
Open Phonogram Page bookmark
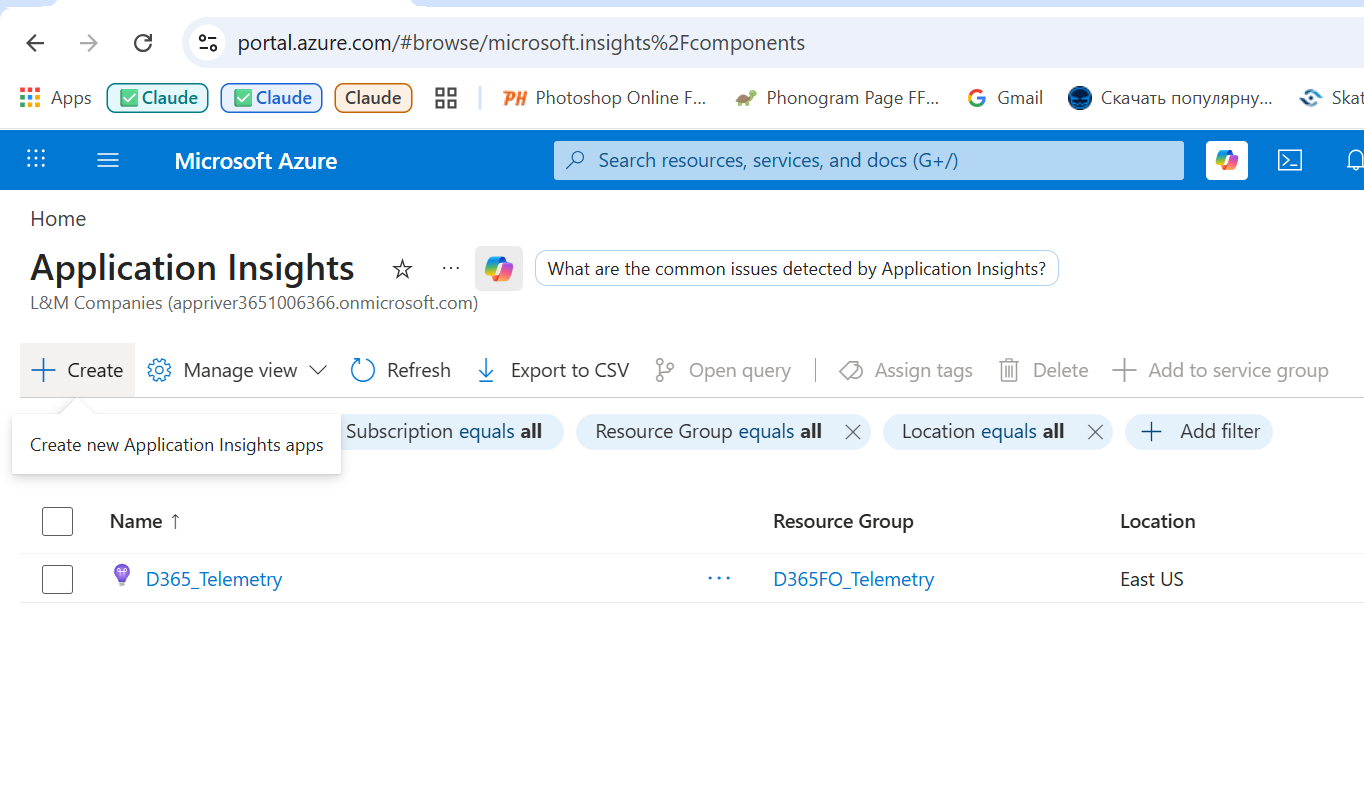837,98
